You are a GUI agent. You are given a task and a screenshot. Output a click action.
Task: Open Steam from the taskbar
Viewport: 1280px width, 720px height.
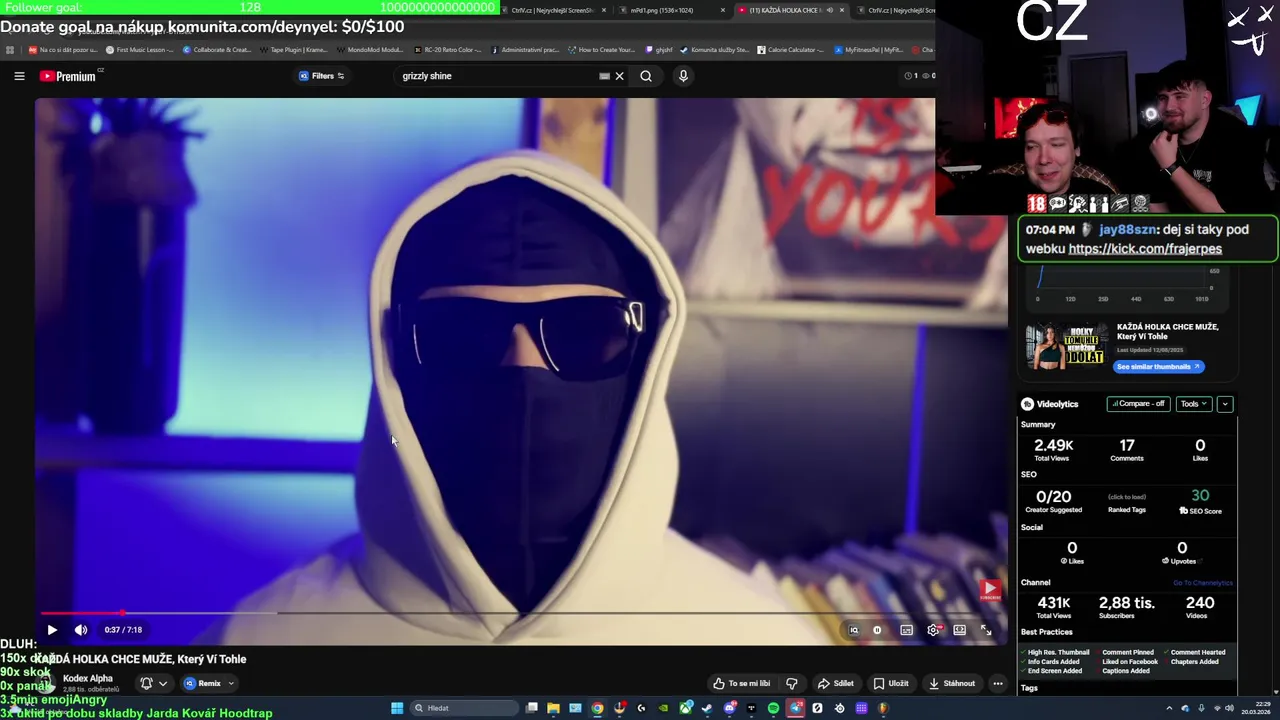coord(707,708)
